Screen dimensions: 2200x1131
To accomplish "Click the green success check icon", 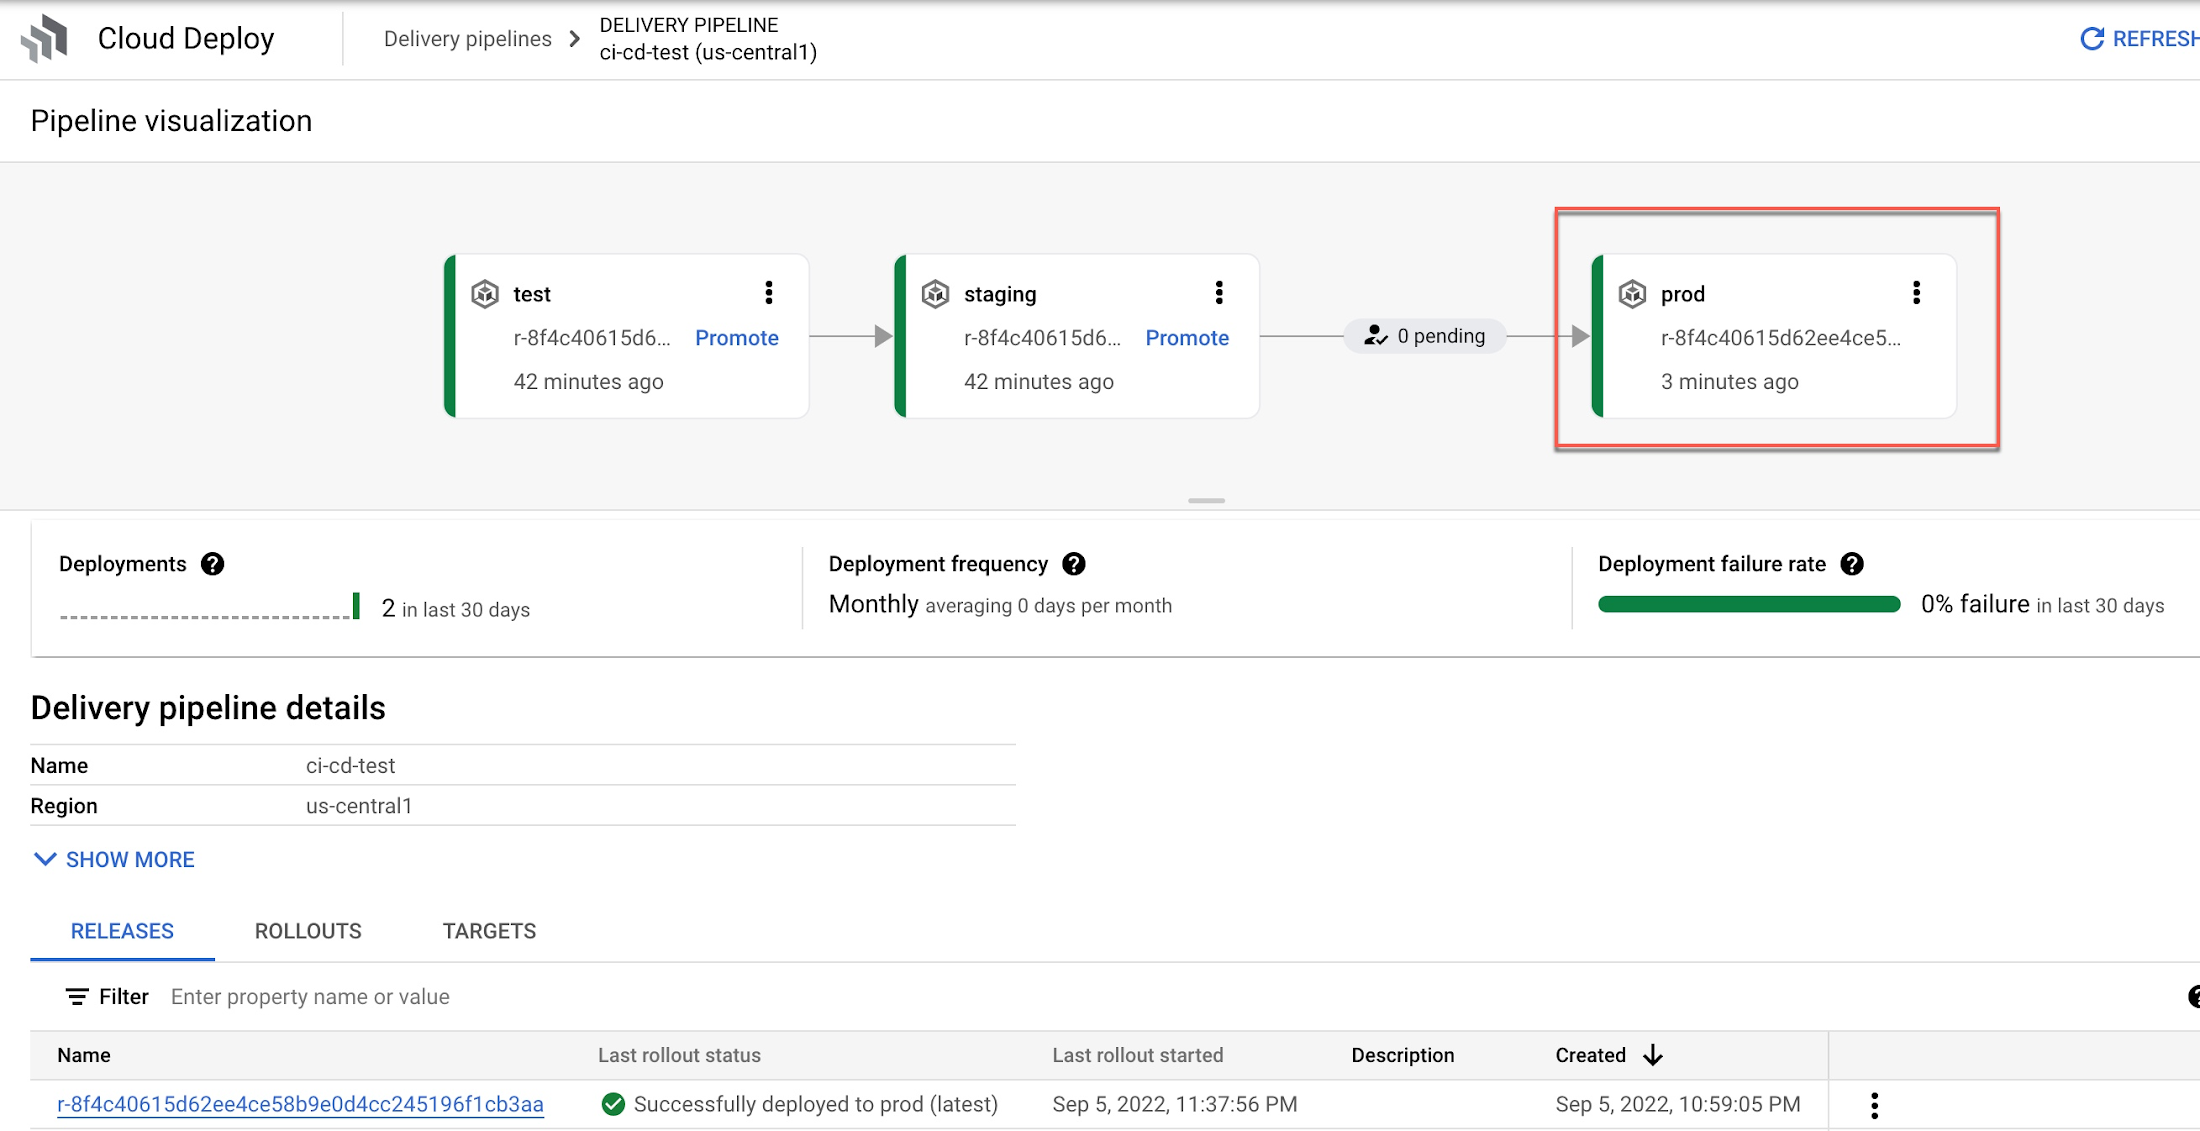I will click(x=613, y=1104).
